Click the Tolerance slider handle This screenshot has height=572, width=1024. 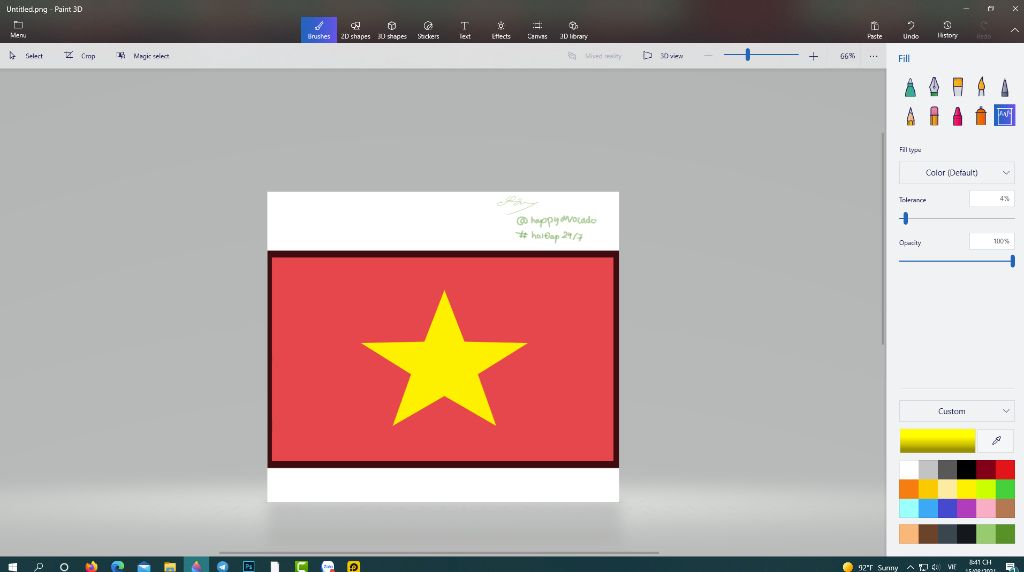pyautogui.click(x=905, y=219)
